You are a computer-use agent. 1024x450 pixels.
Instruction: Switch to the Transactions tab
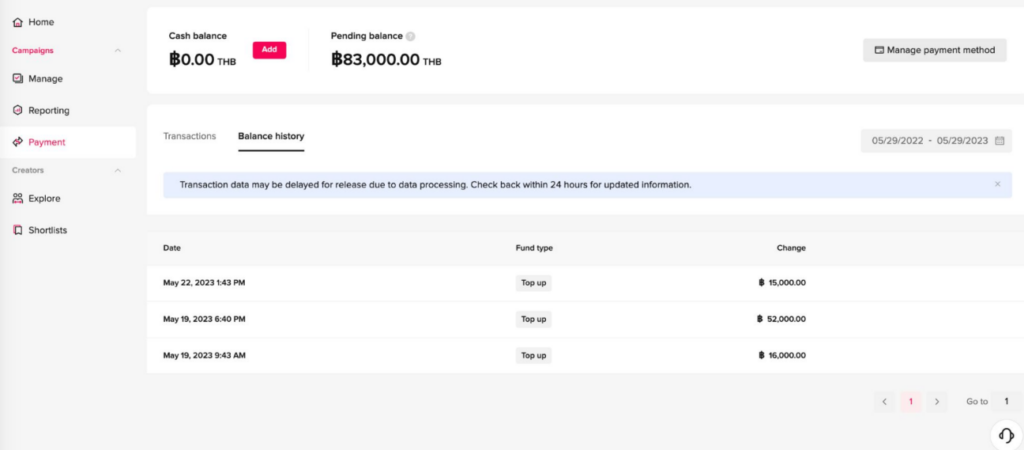189,137
